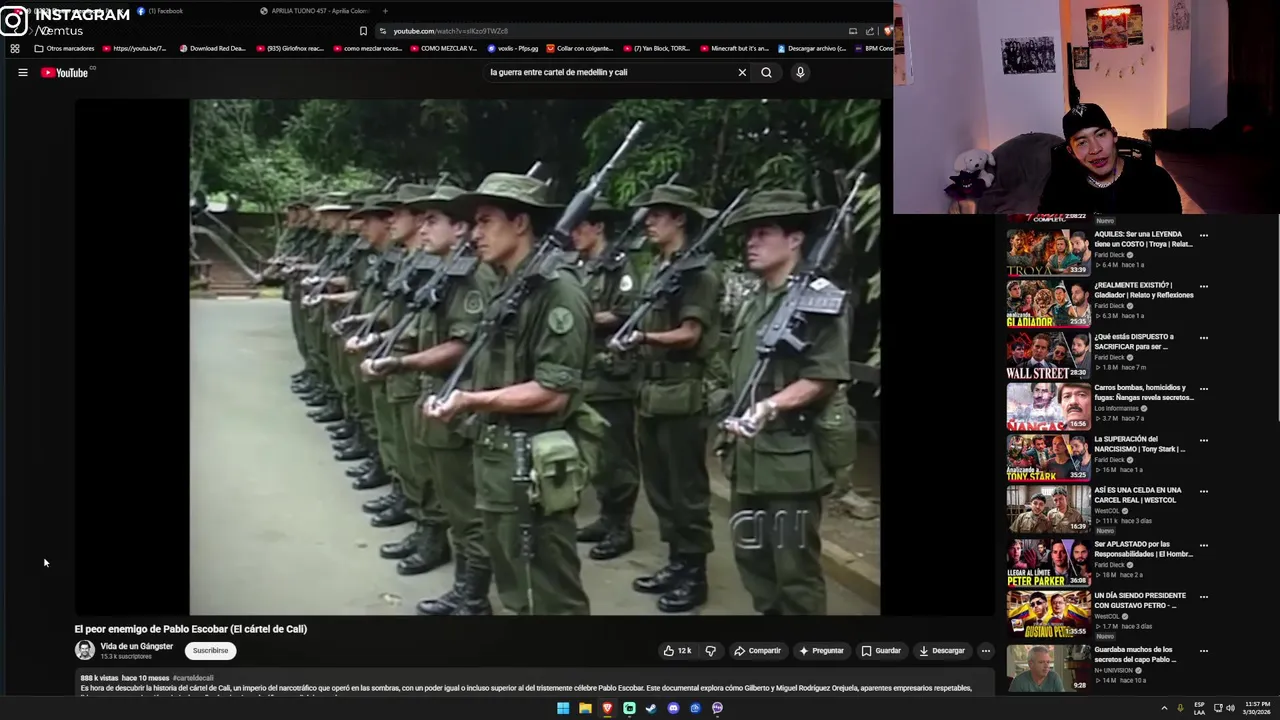Screen dimensions: 1280x720
Task: Open options for La SUPERACIÓN del NARCISISMO
Action: coord(1204,440)
